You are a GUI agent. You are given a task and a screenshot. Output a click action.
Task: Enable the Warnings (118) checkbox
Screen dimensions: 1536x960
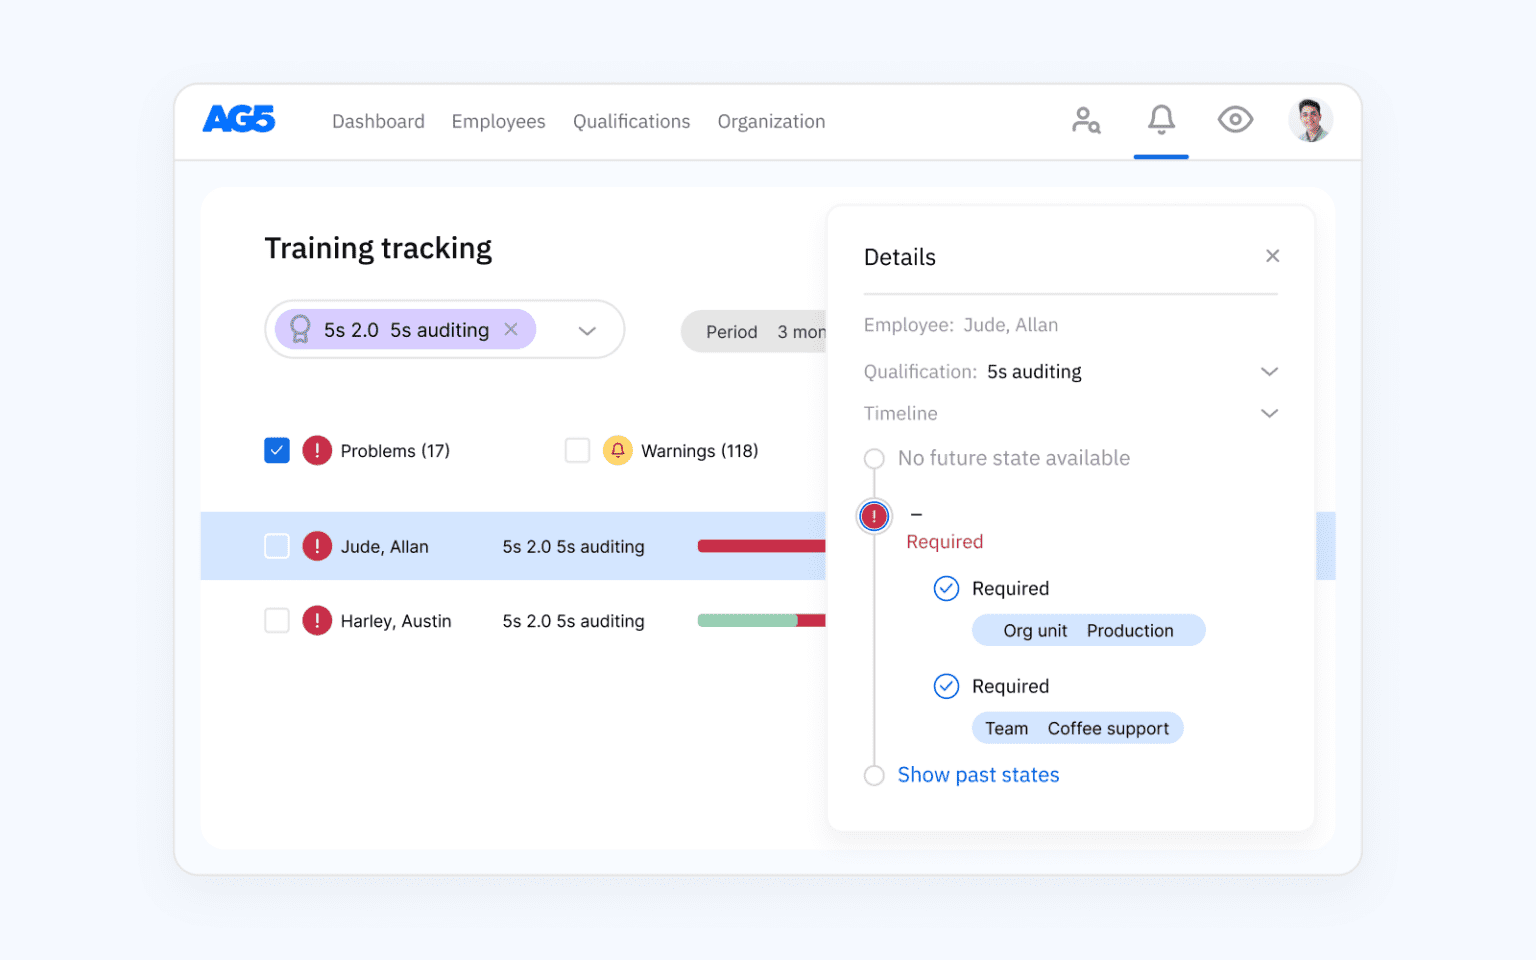(577, 451)
